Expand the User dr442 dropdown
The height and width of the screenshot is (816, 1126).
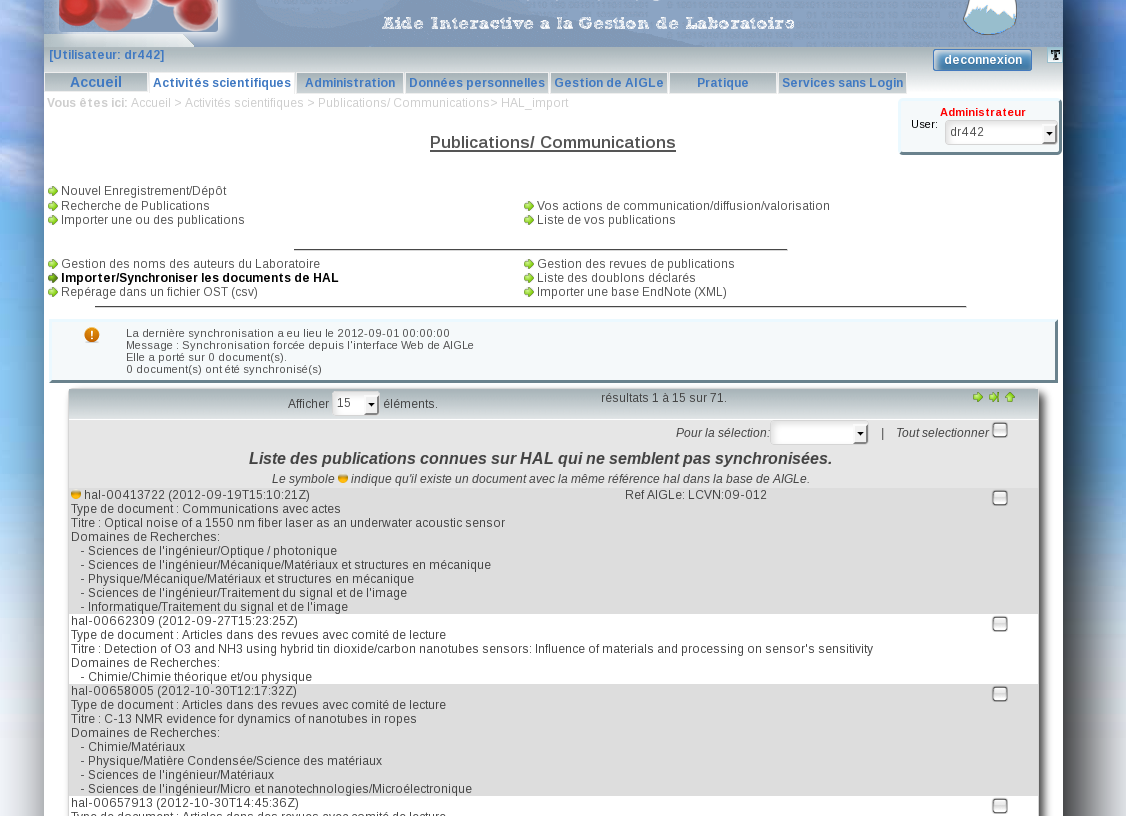point(1049,133)
